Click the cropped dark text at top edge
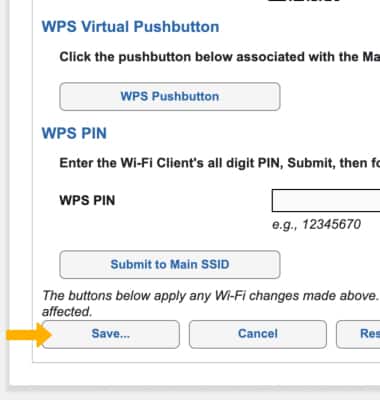 click(x=304, y=1)
